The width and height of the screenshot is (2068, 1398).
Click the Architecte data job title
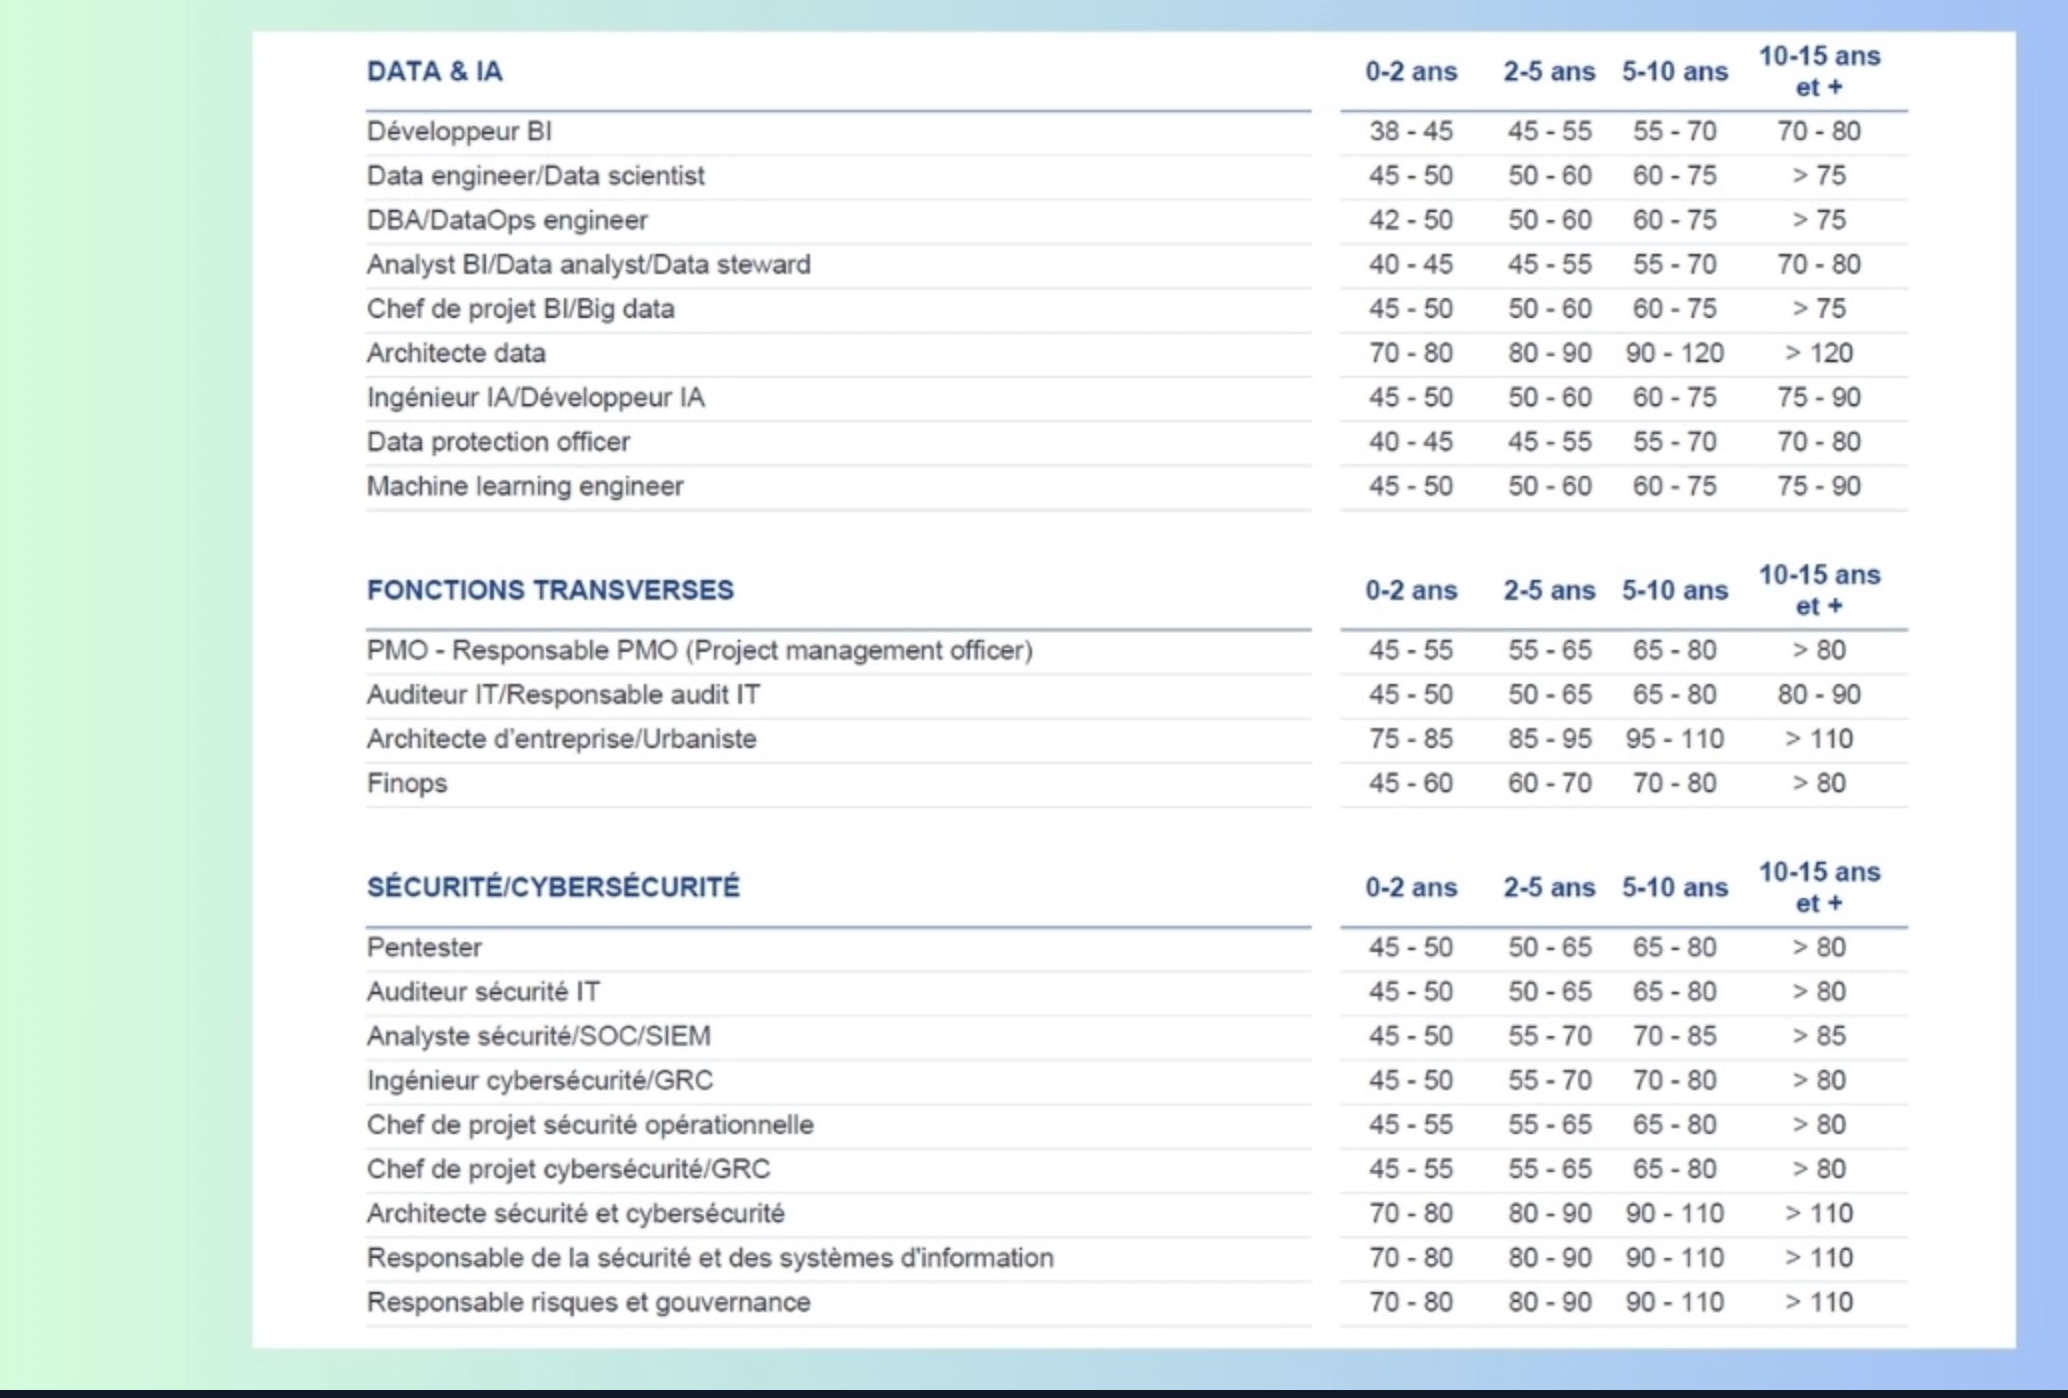point(456,353)
